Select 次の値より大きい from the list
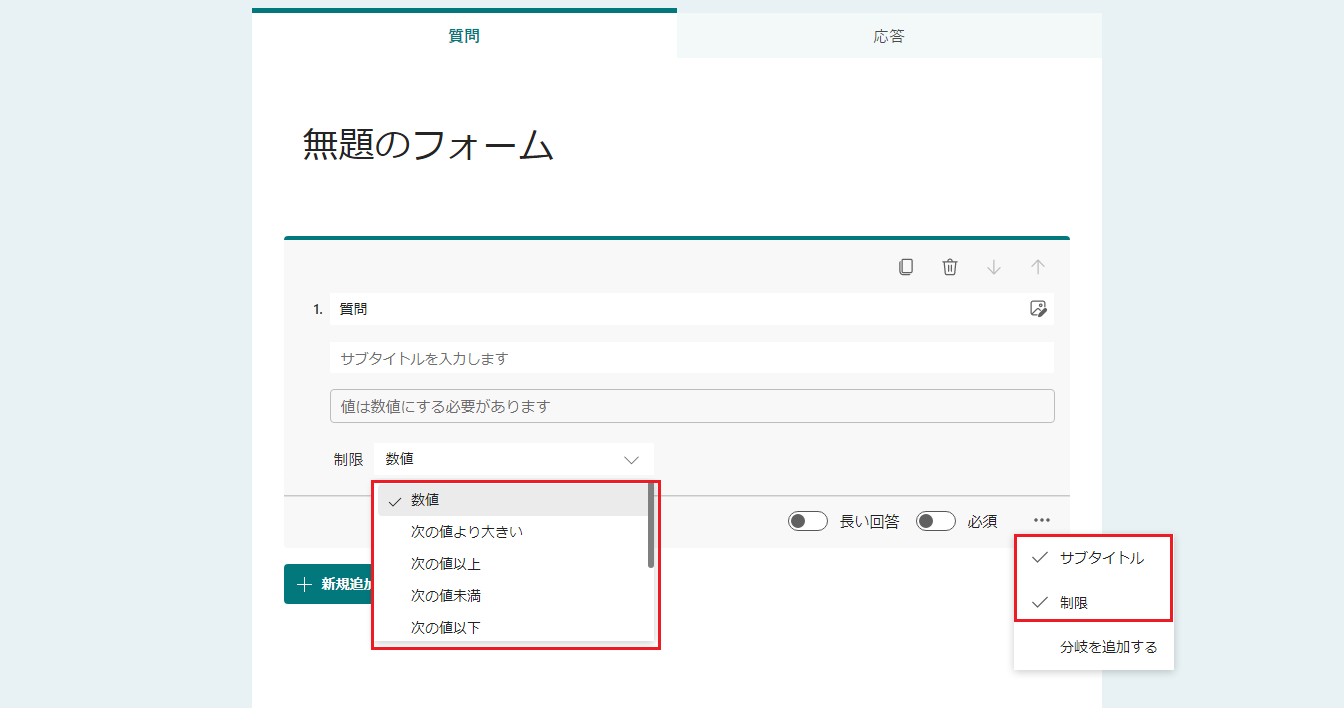1344x708 pixels. (467, 532)
